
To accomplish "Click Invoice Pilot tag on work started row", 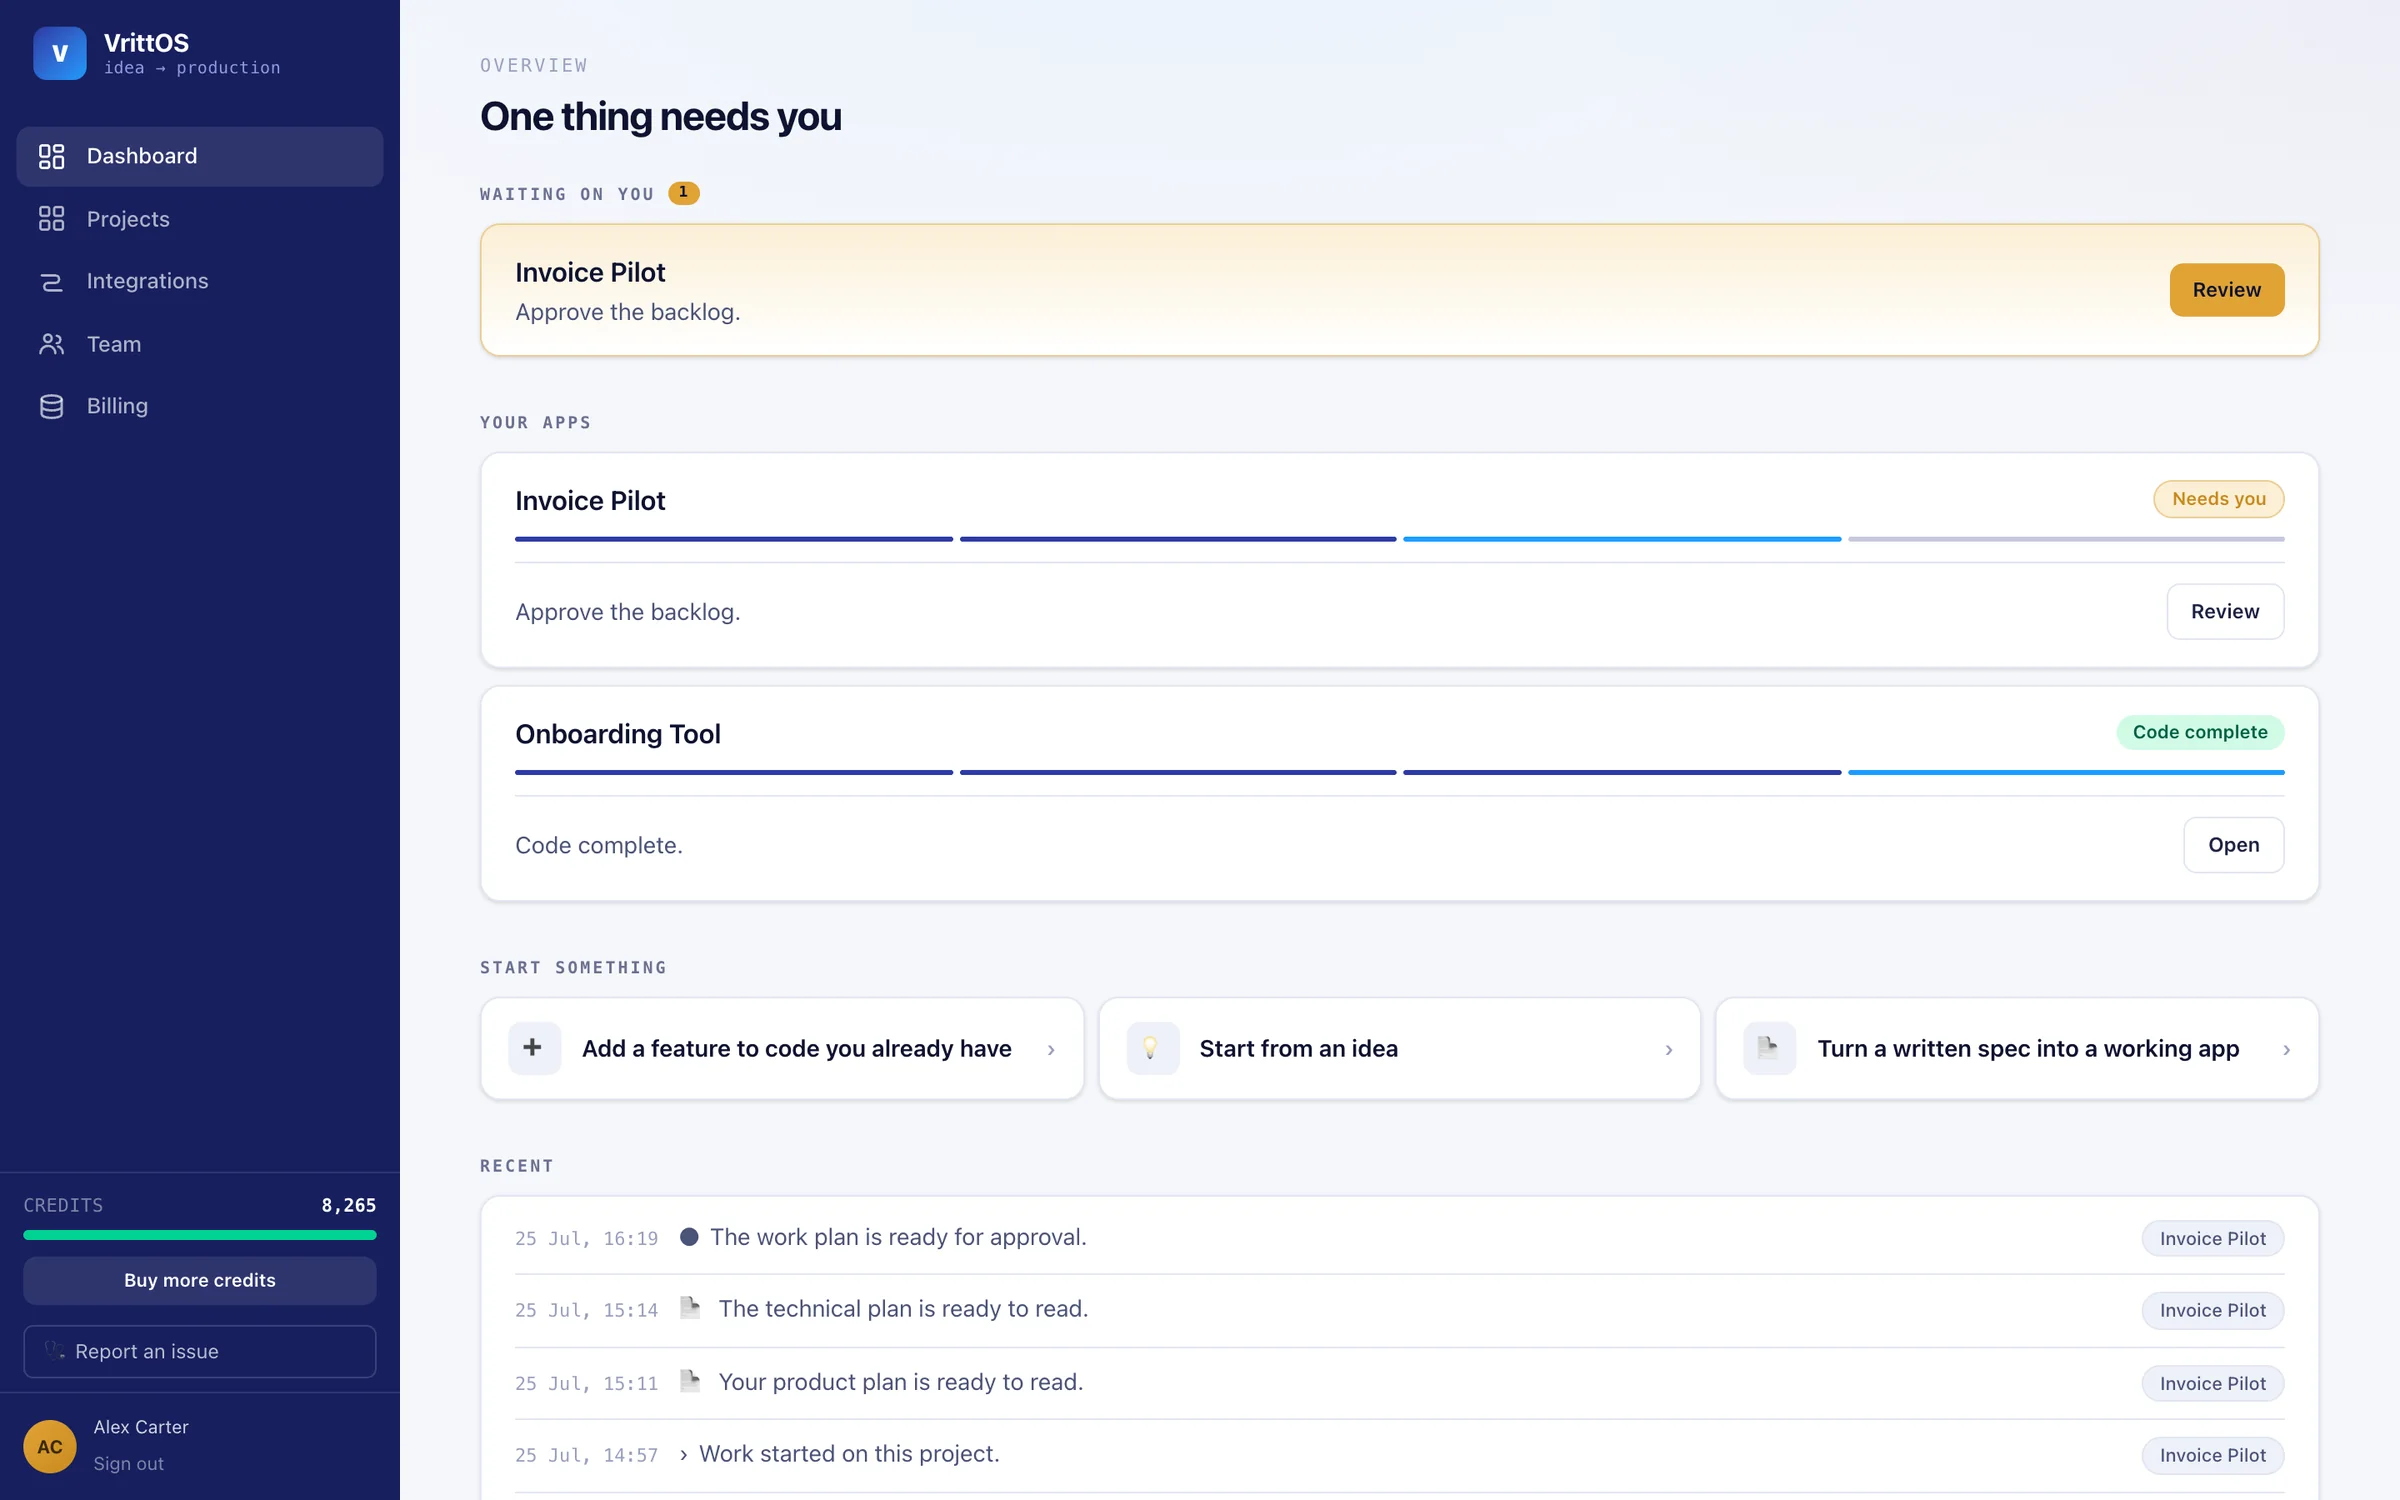I will pos(2212,1455).
